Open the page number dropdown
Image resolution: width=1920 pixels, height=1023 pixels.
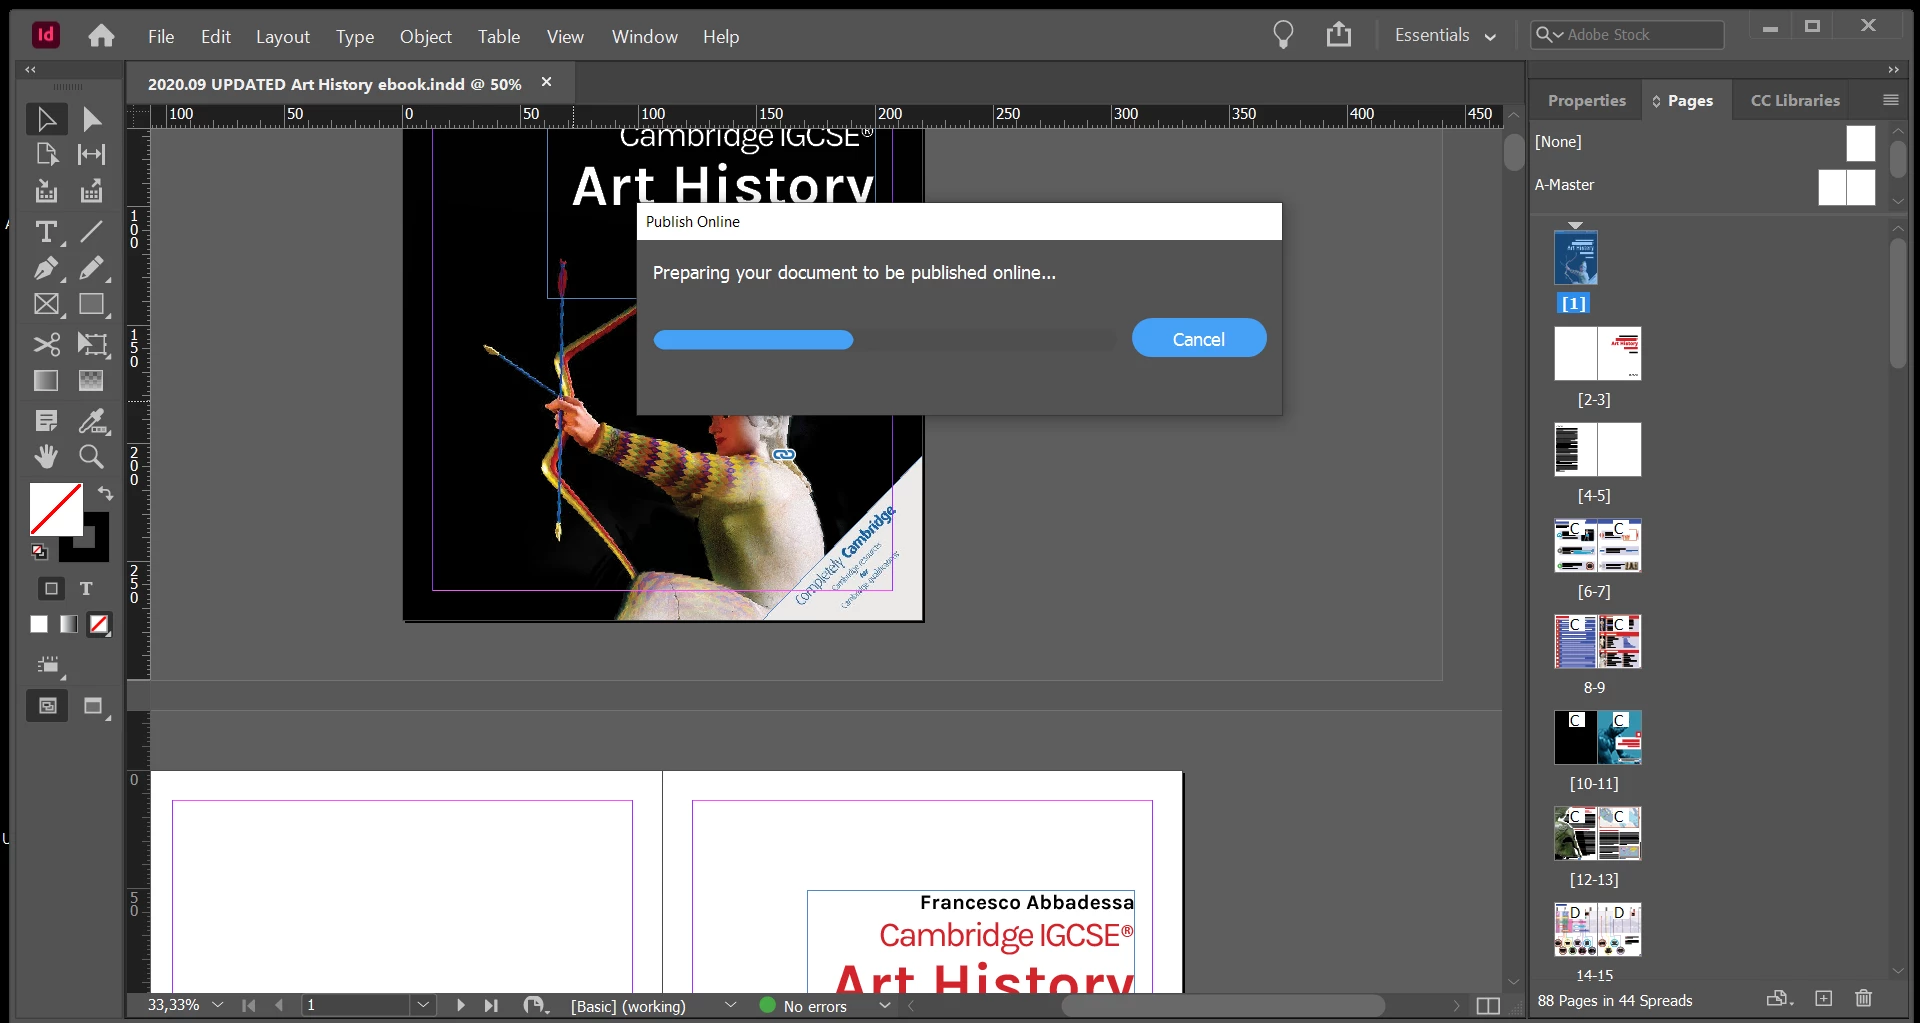423,1004
